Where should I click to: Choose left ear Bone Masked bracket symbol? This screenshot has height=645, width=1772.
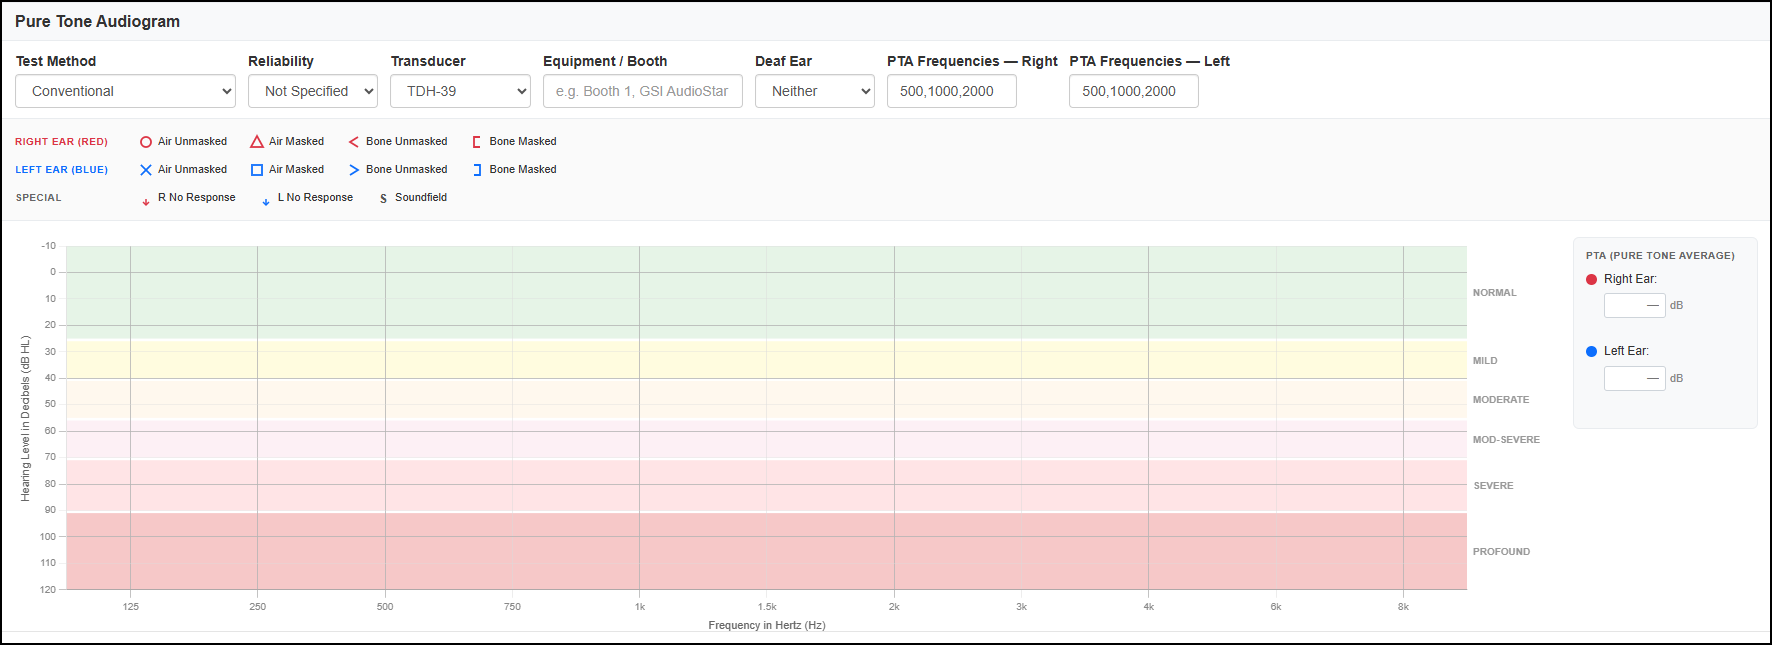point(477,170)
